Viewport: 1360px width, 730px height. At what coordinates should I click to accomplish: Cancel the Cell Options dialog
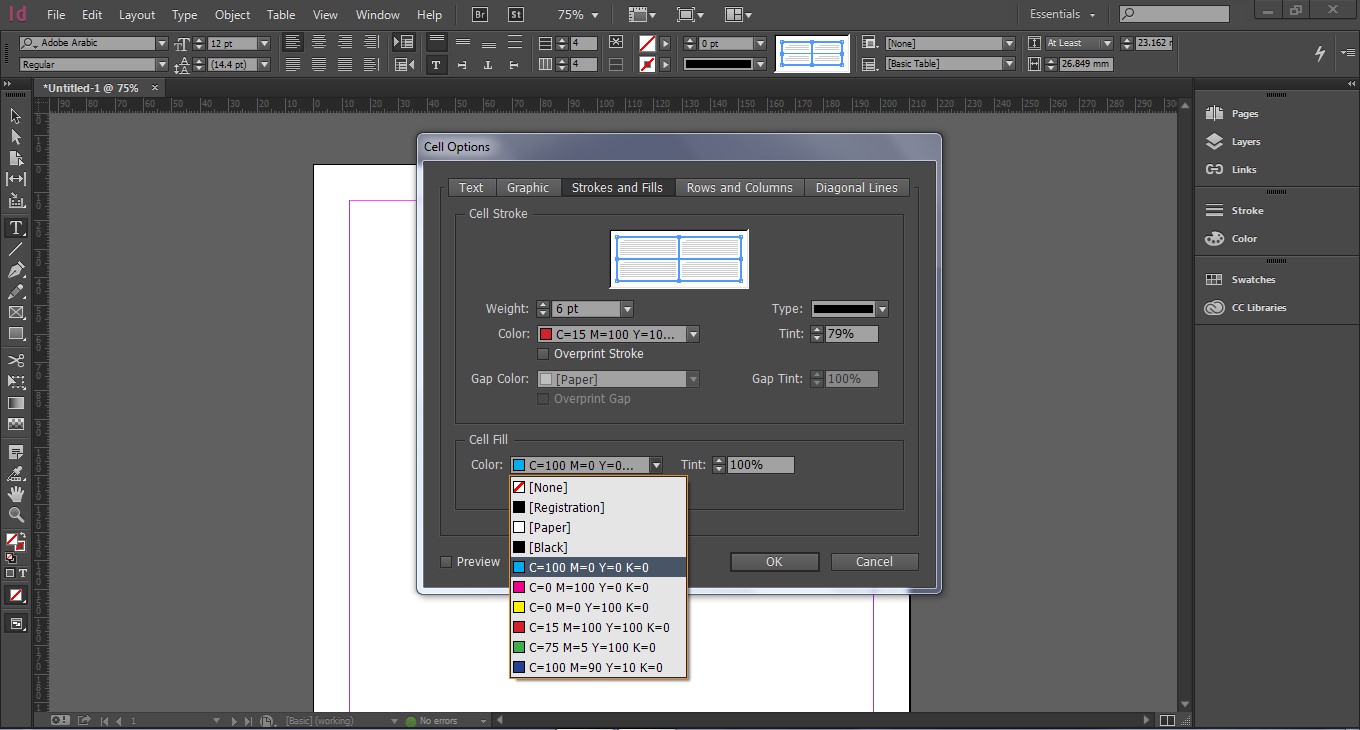(x=874, y=562)
